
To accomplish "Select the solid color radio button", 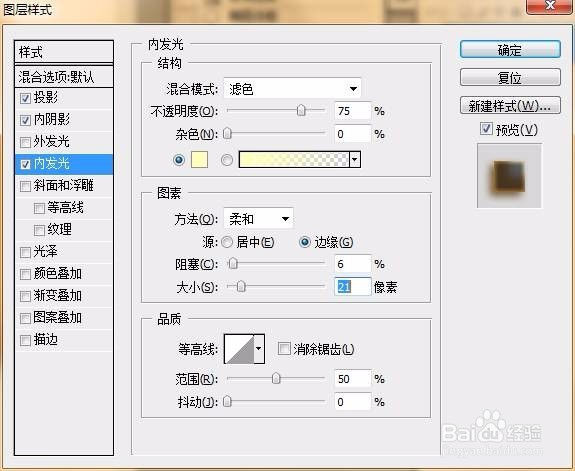I will coord(179,160).
